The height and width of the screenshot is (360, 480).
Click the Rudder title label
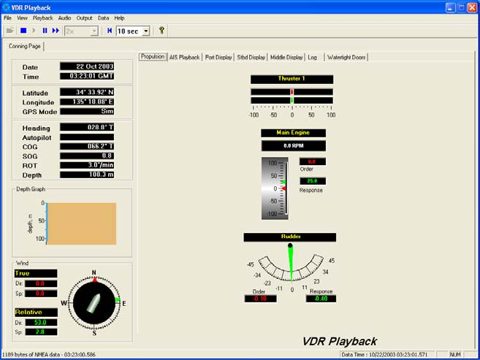pyautogui.click(x=290, y=237)
